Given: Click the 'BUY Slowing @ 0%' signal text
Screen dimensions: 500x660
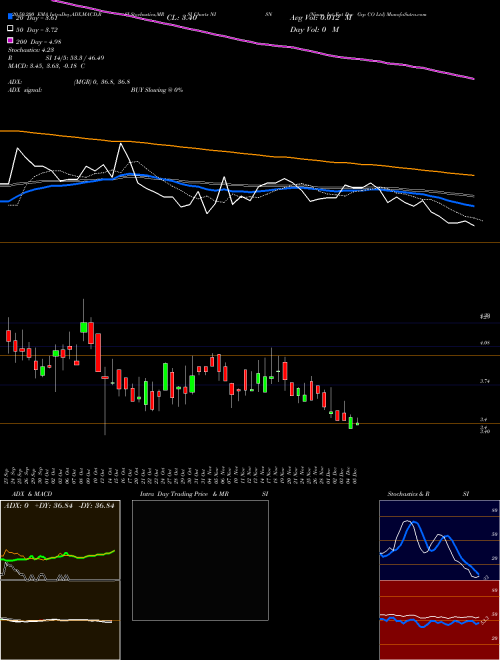Looking at the screenshot, I should tap(157, 90).
